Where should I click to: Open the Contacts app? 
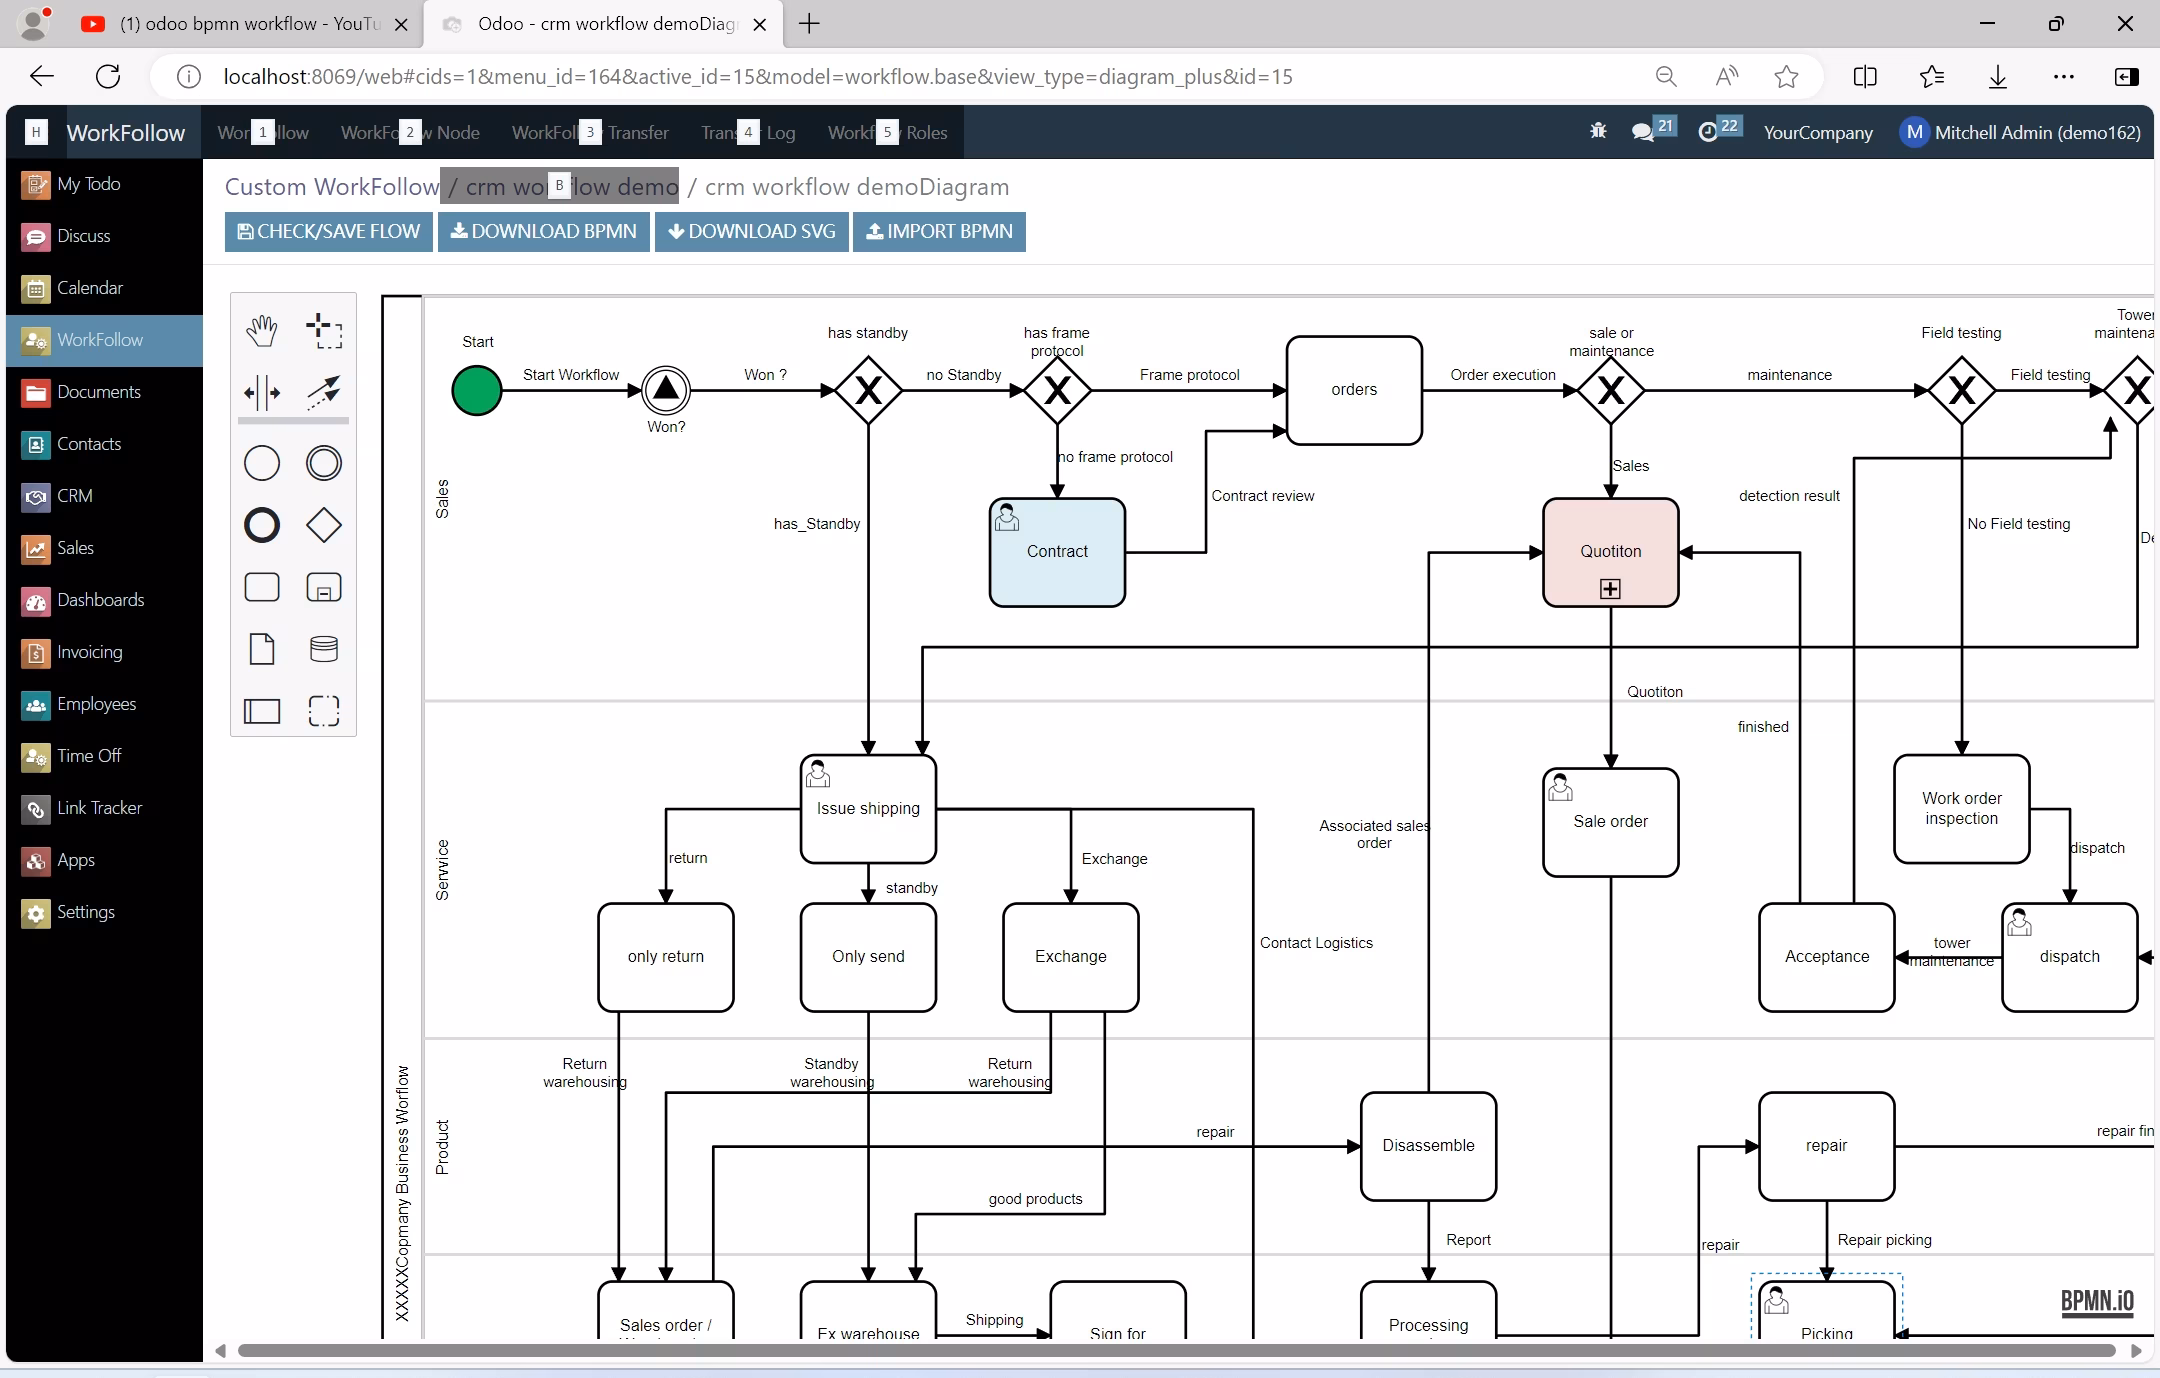click(x=104, y=444)
